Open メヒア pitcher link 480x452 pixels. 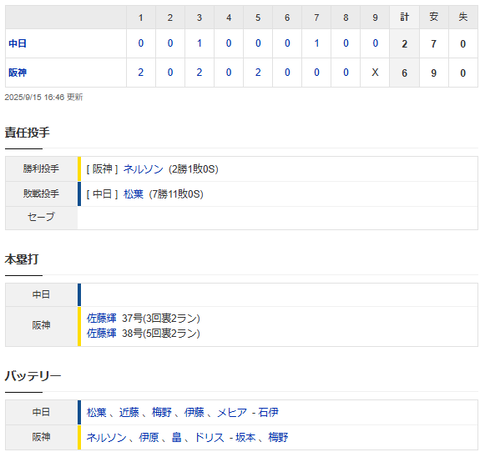tap(232, 412)
